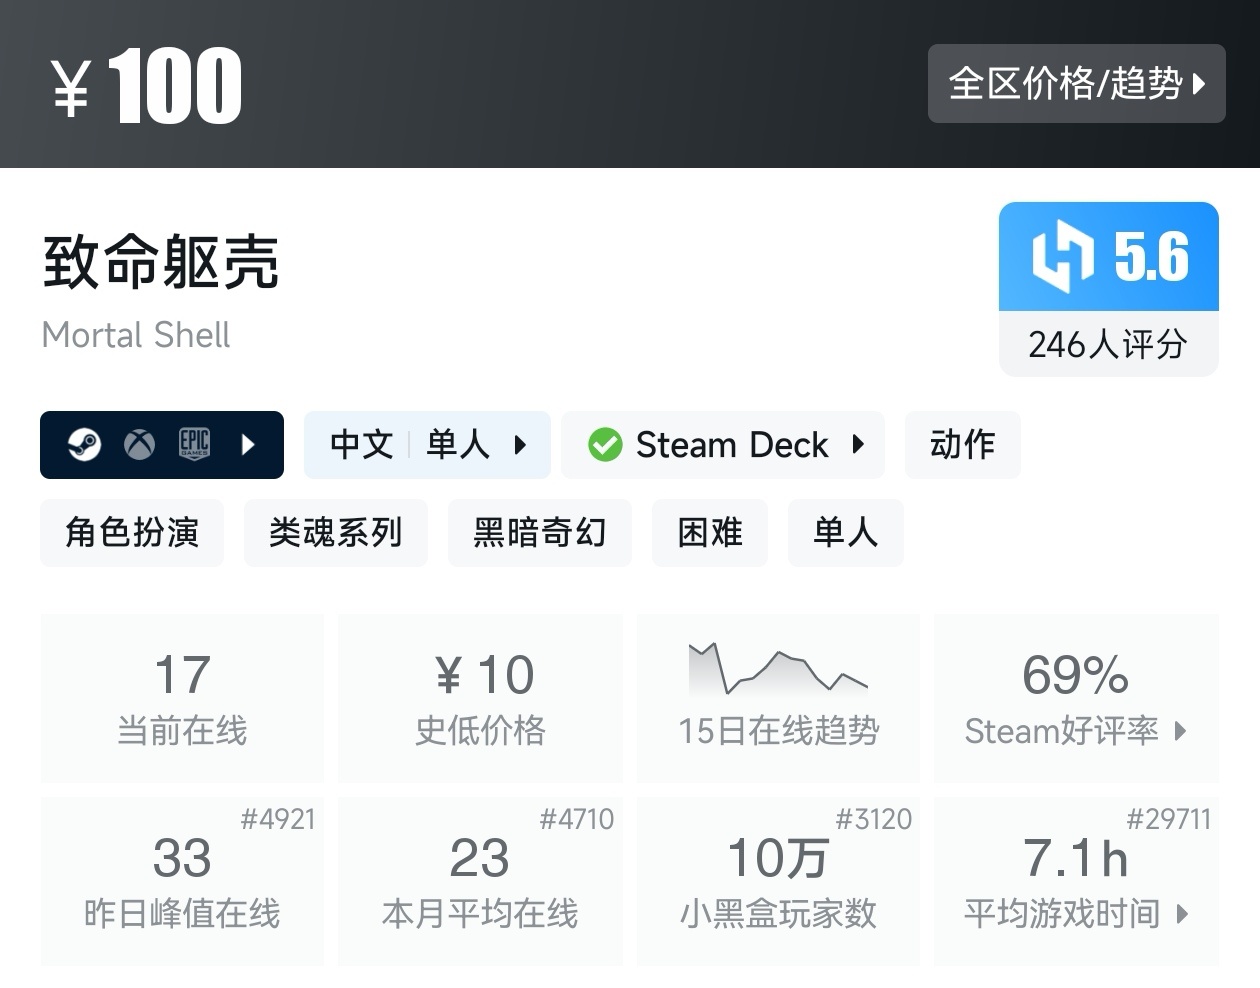Select the 角色扮演 tag
Image resolution: width=1260 pixels, height=988 pixels.
[x=132, y=533]
